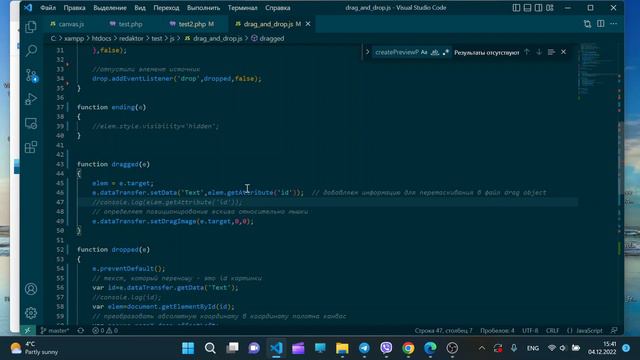Open the Выделение menu

110,8
